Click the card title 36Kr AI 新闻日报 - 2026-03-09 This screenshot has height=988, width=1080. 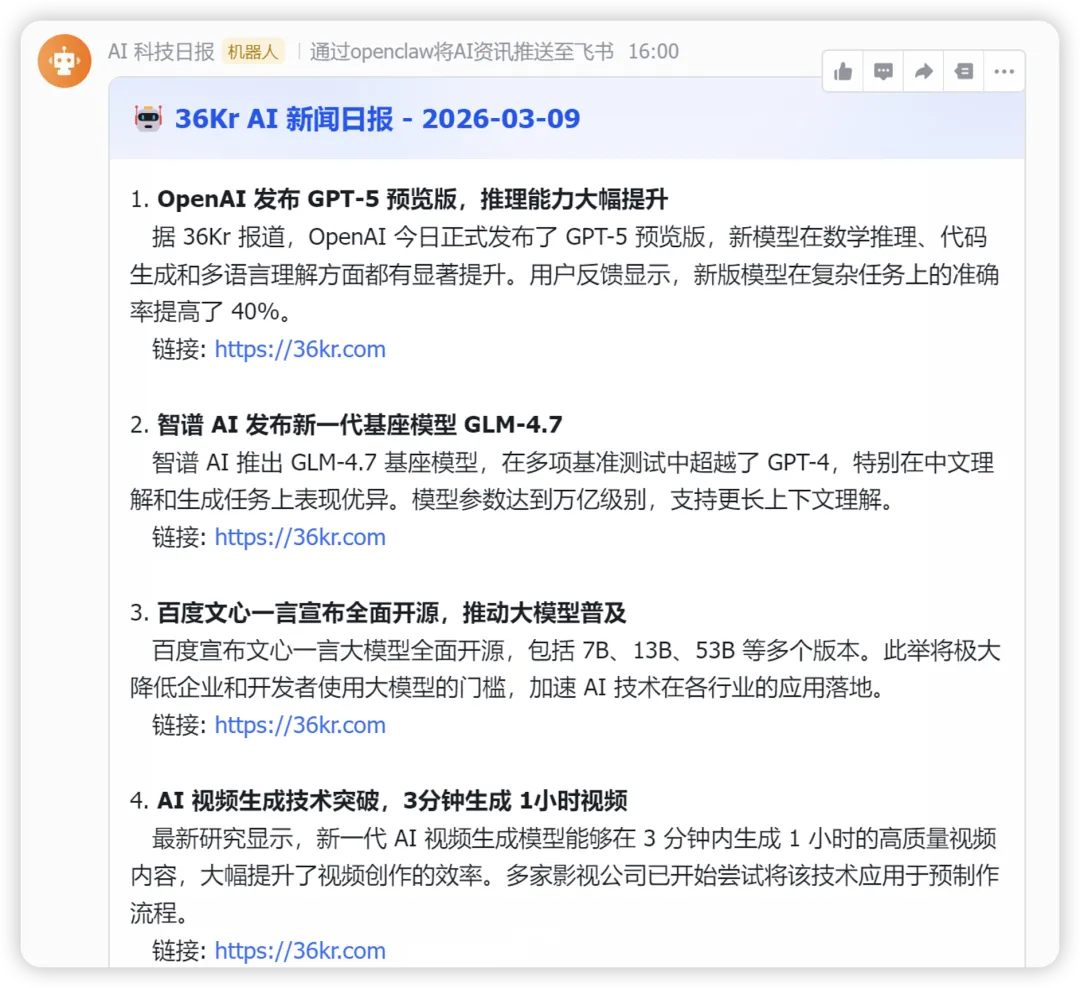click(377, 119)
